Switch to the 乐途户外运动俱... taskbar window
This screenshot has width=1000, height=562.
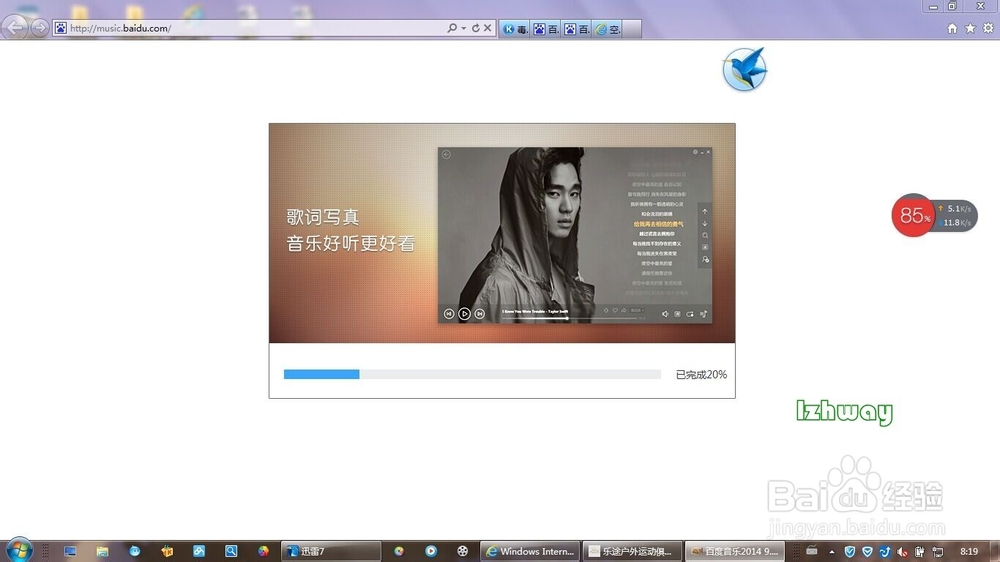tap(632, 551)
